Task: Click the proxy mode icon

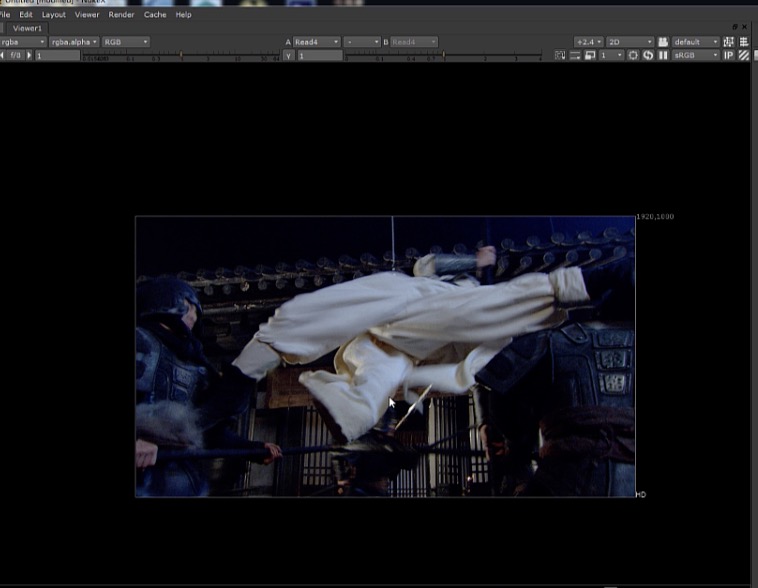Action: click(591, 55)
